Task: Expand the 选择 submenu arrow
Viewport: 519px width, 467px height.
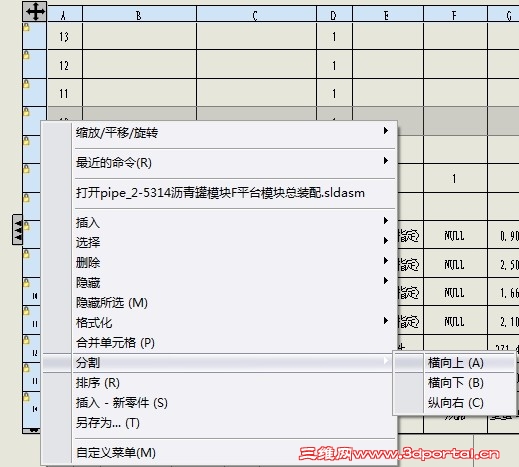Action: coord(386,241)
